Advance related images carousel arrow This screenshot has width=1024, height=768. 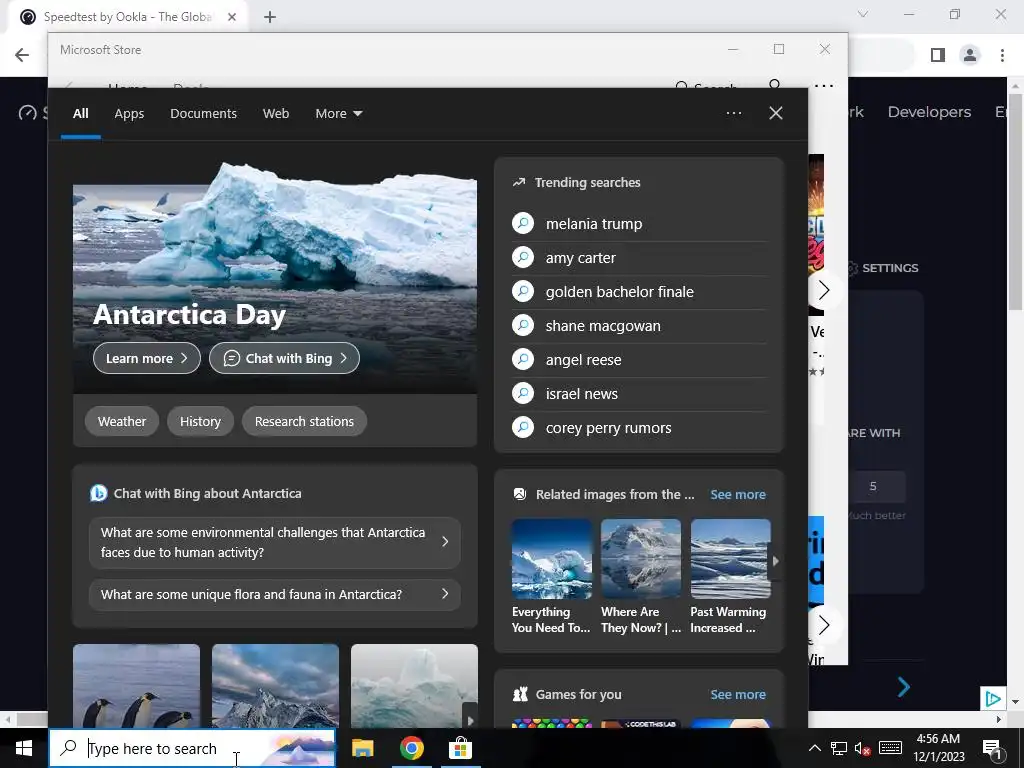click(x=775, y=560)
